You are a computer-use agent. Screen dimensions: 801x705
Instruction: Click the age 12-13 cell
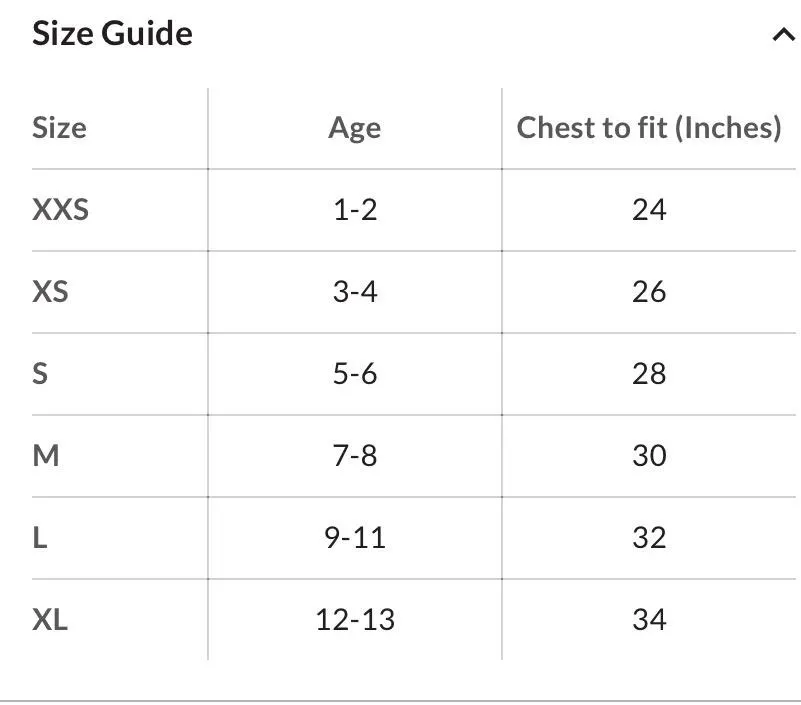point(354,620)
